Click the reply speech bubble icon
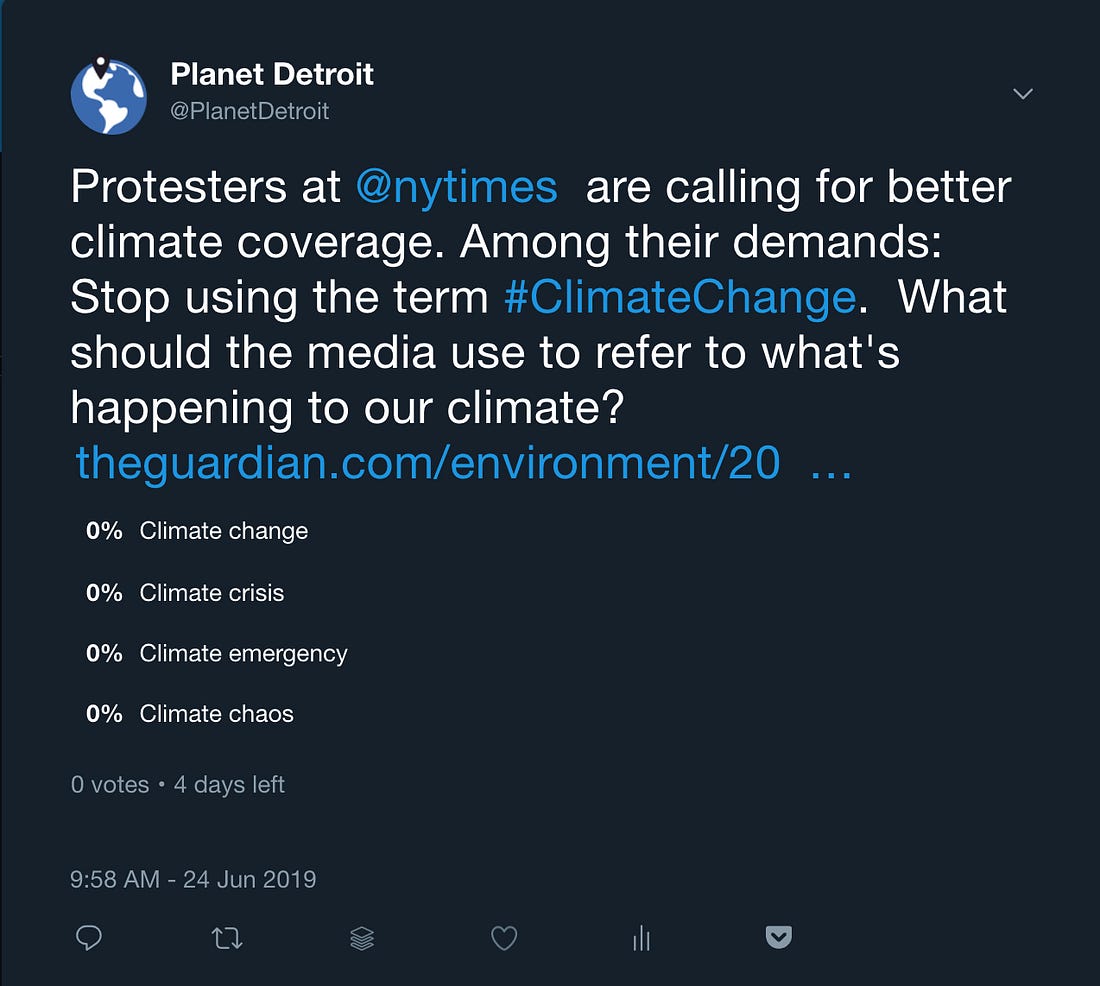The height and width of the screenshot is (986, 1100). click(88, 938)
